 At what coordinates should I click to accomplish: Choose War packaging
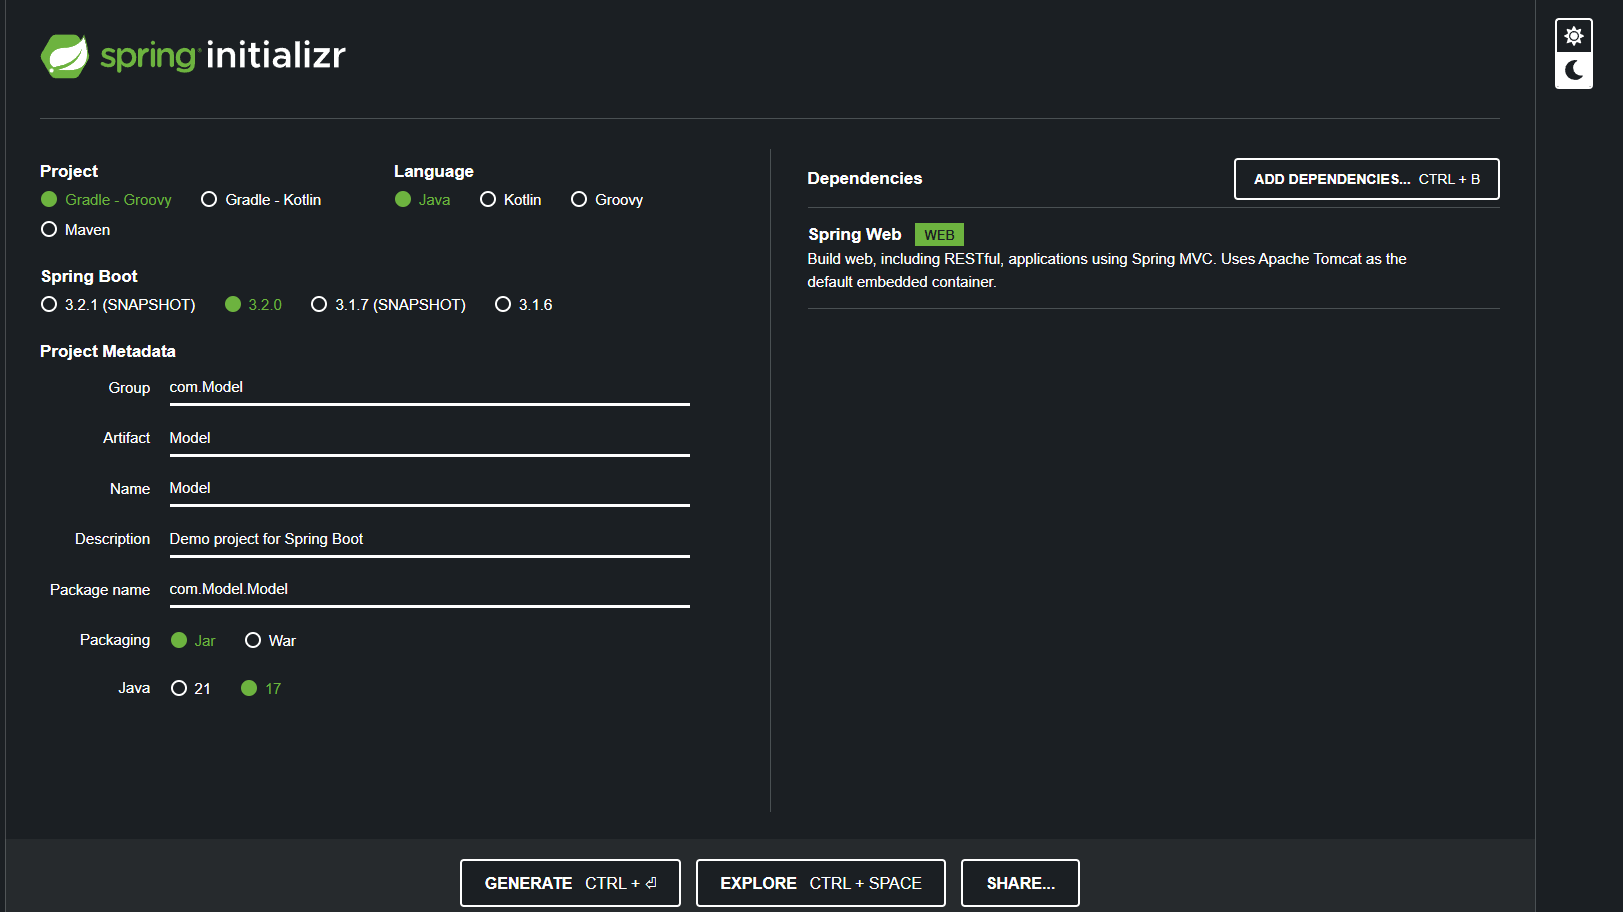coord(270,641)
